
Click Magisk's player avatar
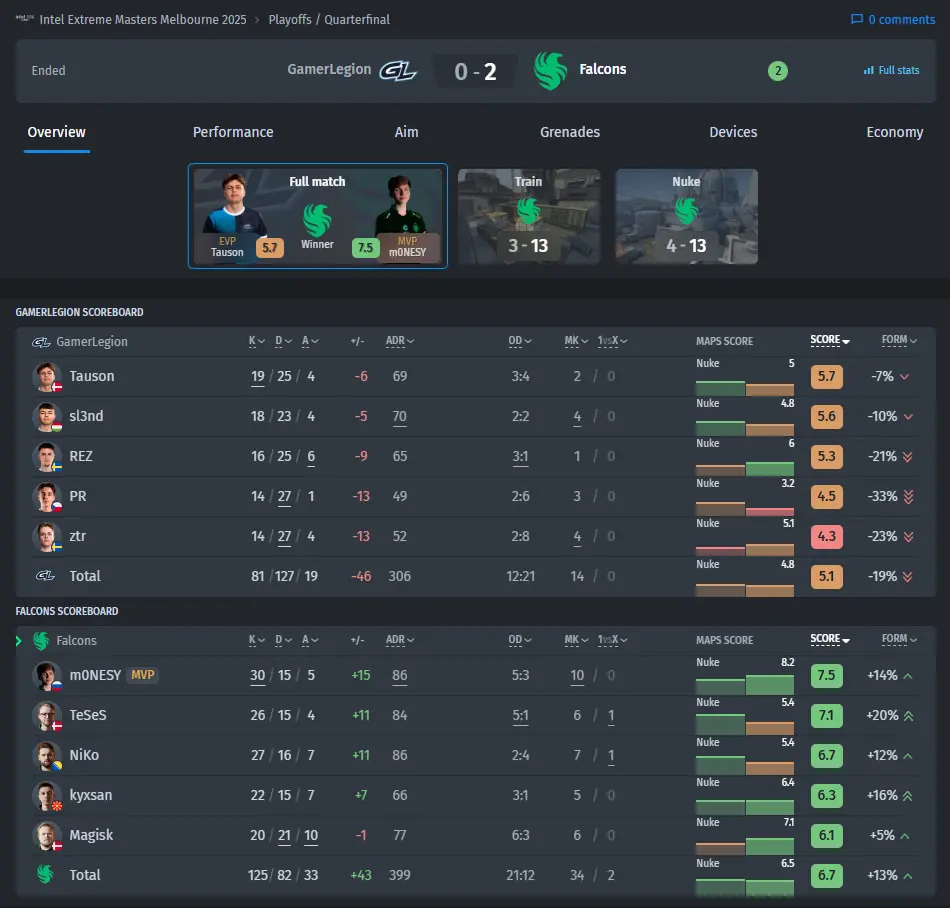47,836
